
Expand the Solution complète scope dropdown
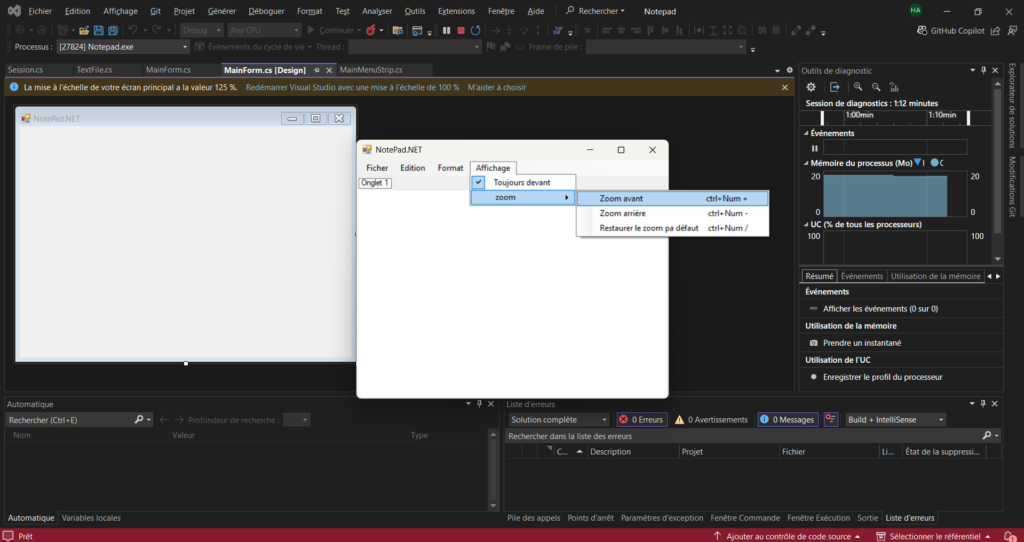(558, 420)
